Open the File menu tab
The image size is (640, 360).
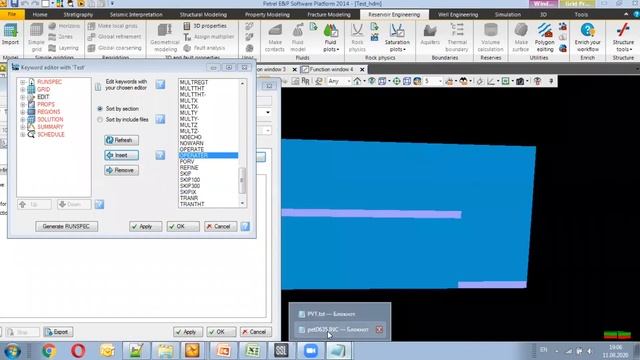pos(12,14)
